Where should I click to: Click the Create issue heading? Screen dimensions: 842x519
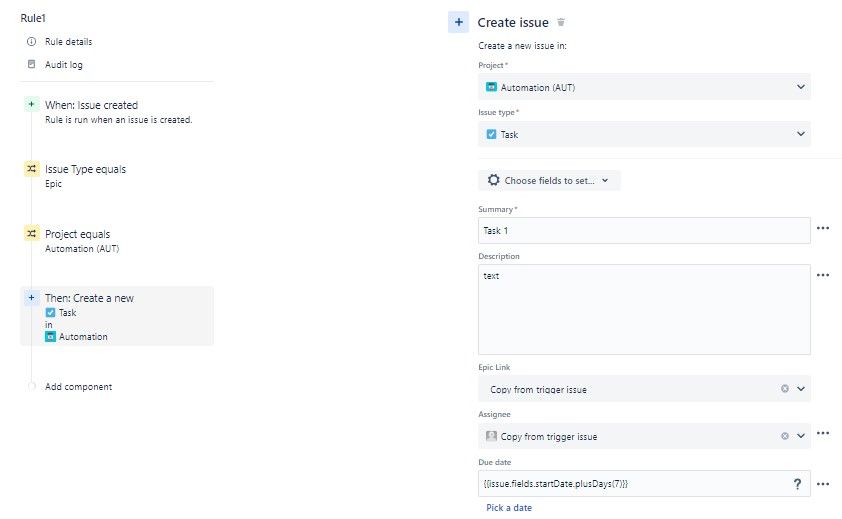513,23
